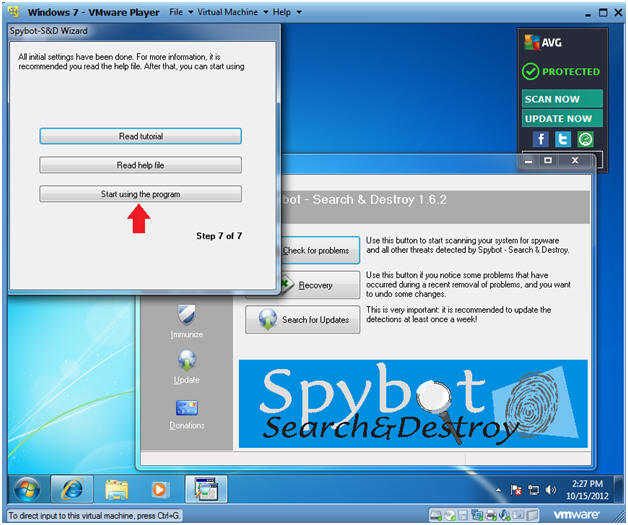Click the Donations label in sidebar
This screenshot has width=628, height=525.
click(x=187, y=425)
